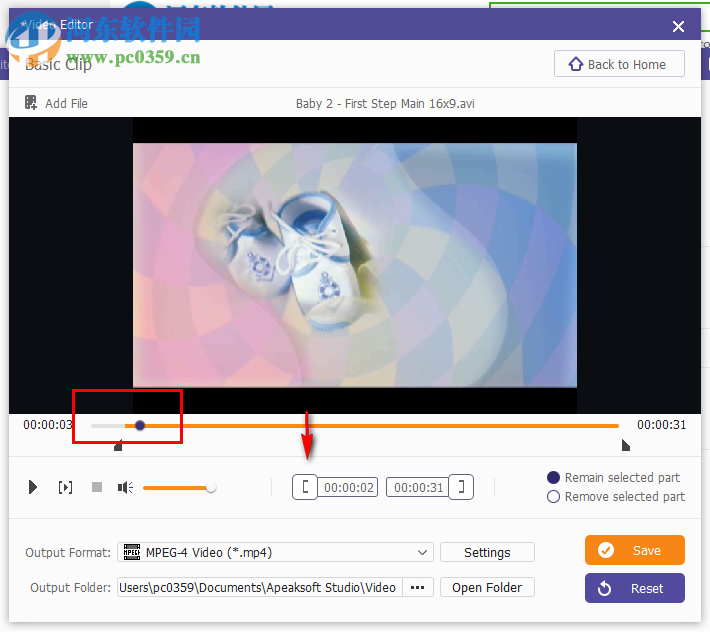Image resolution: width=710 pixels, height=632 pixels.
Task: Click the Add File icon
Action: pos(31,103)
